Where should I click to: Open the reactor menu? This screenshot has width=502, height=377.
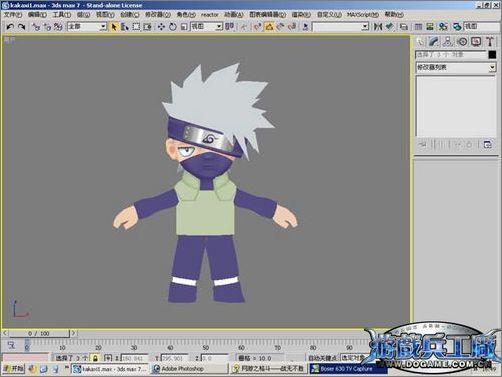209,15
